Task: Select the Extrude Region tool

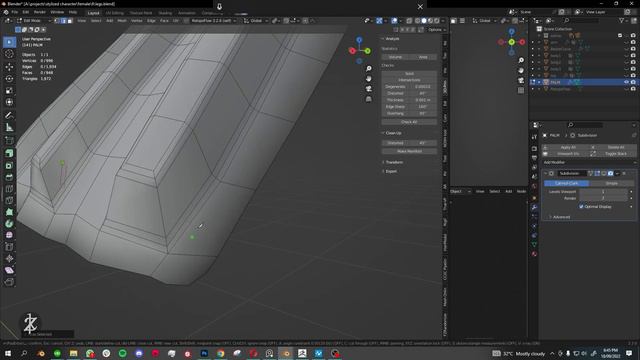Action: [x=9, y=153]
